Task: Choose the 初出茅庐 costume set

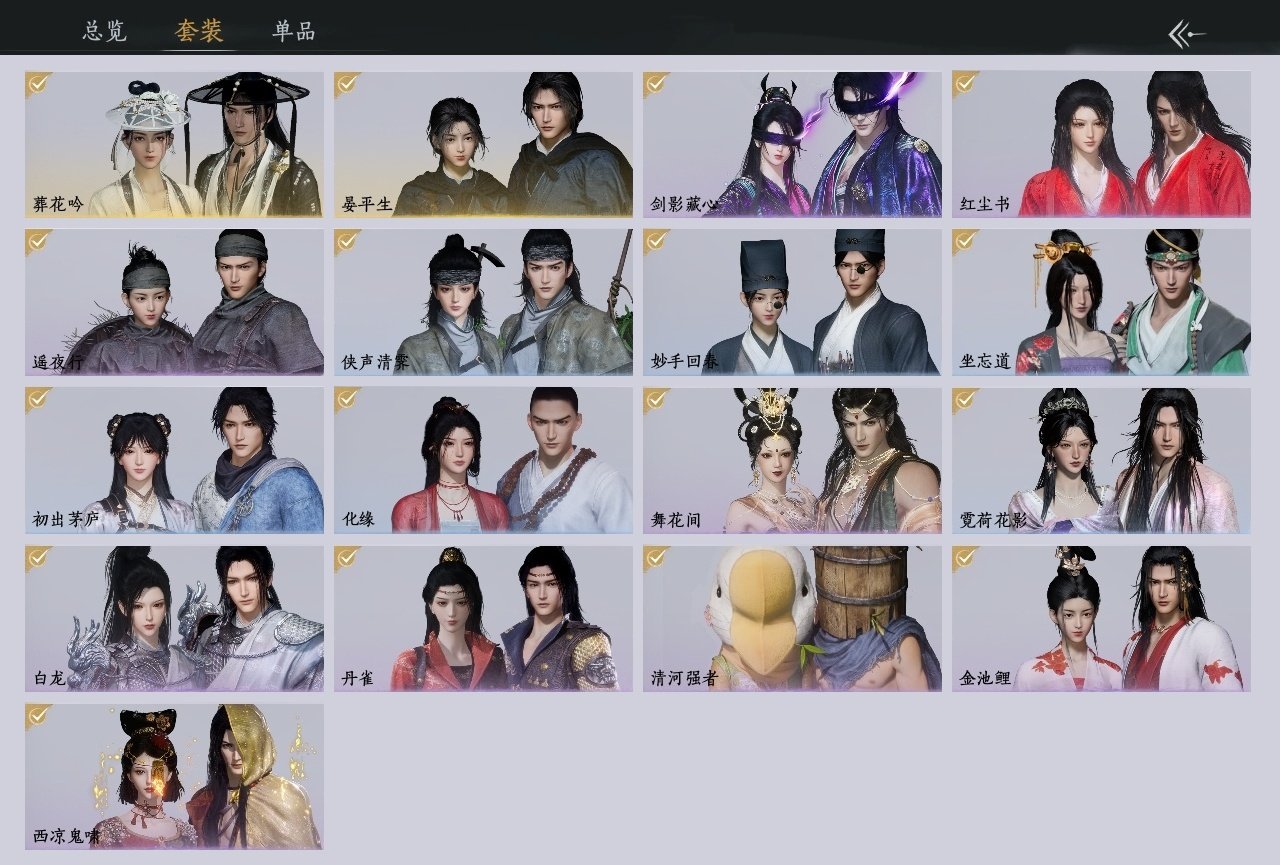Action: (174, 461)
